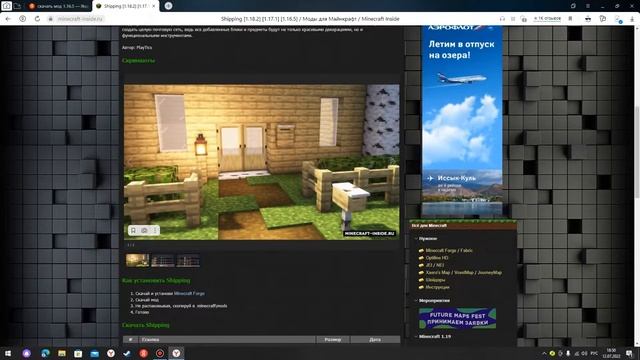Click the active Yandex Browser taskbar icon
This screenshot has height=360, width=640.
pos(176,353)
